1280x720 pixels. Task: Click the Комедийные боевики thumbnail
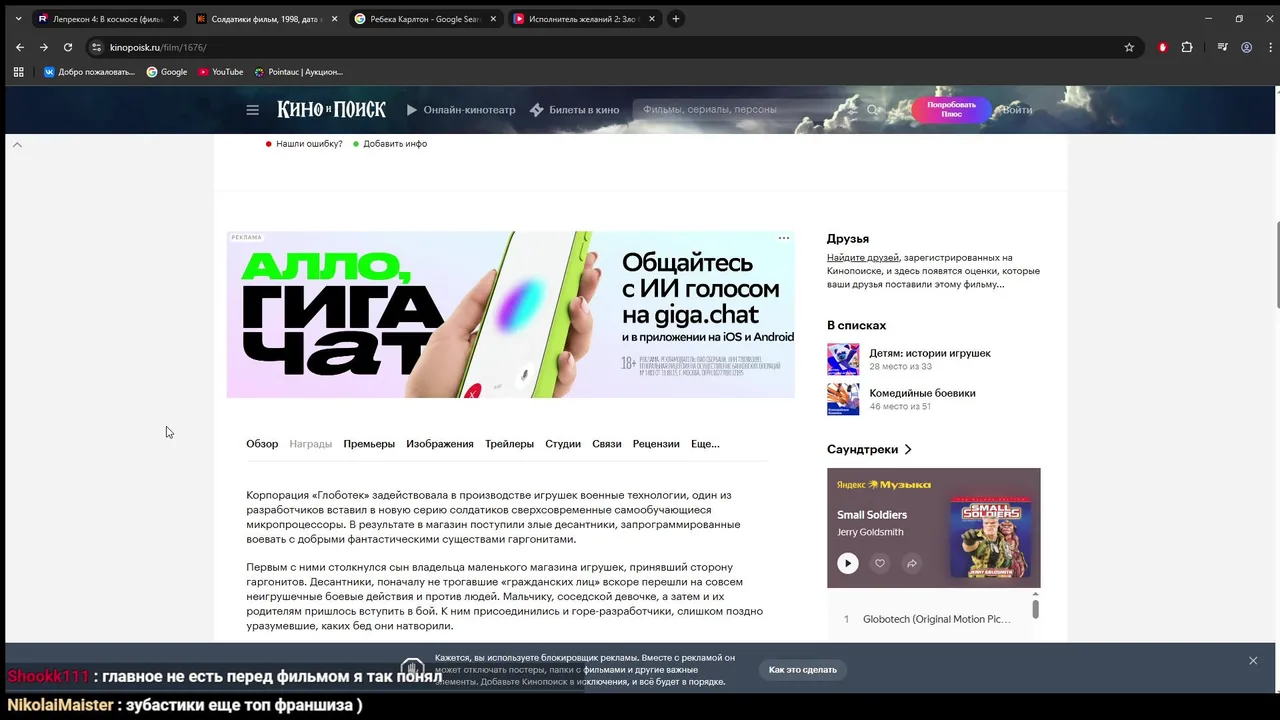point(843,399)
